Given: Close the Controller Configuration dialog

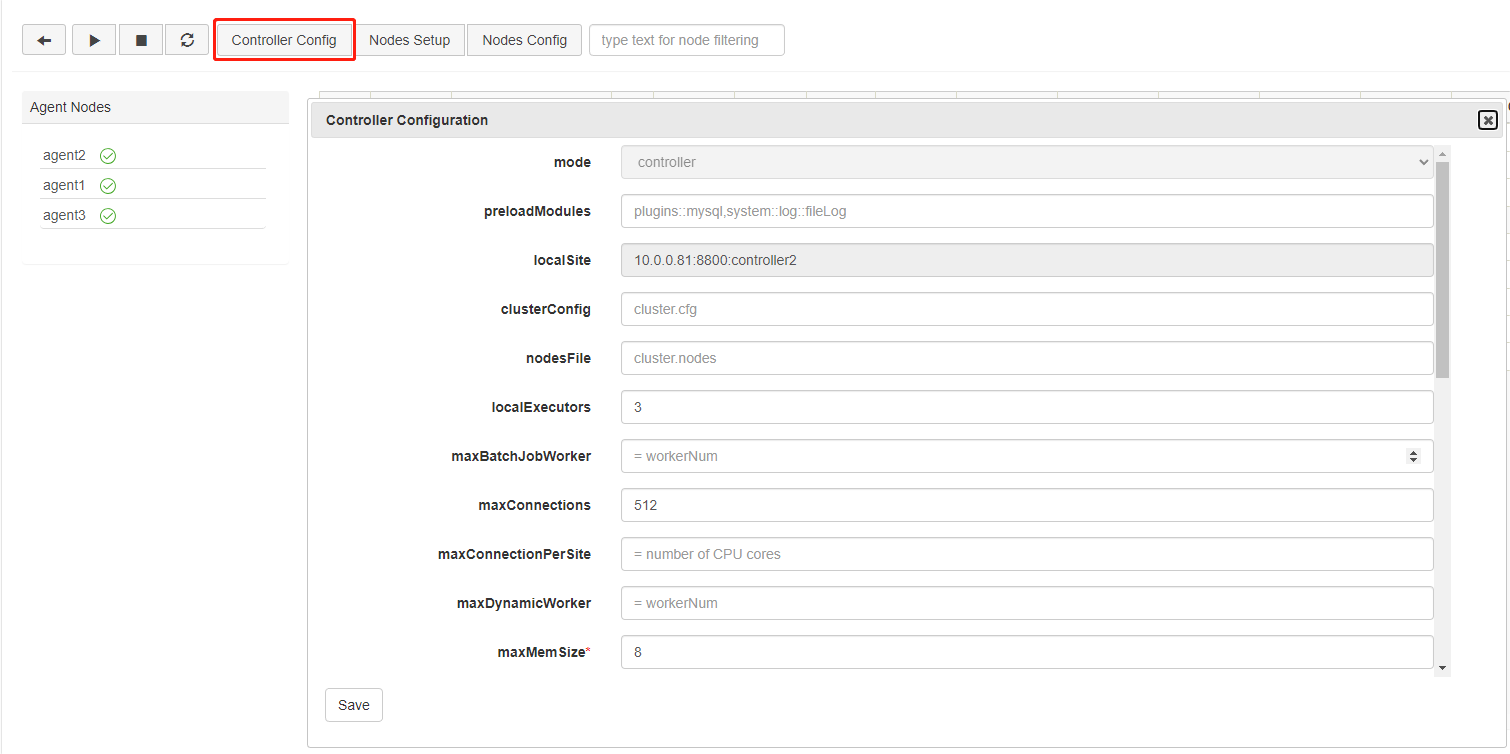Looking at the screenshot, I should tap(1487, 120).
